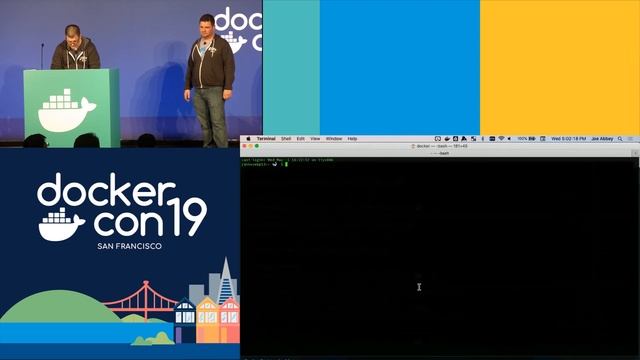Viewport: 640px width, 360px height.
Task: Click the terminal prompt cursor line
Action: click(264, 164)
